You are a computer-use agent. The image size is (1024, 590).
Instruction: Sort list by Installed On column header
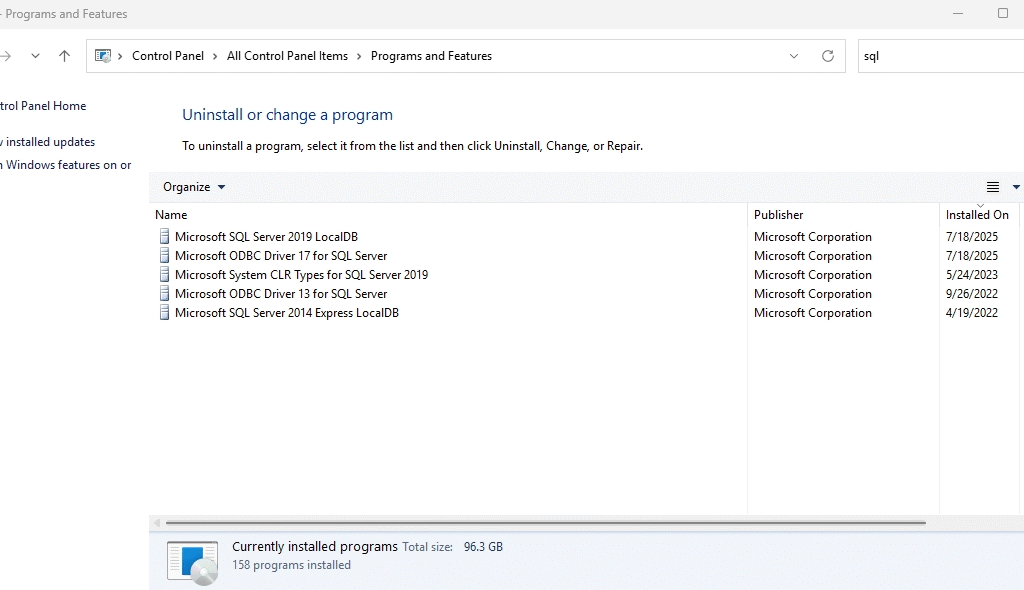tap(980, 215)
